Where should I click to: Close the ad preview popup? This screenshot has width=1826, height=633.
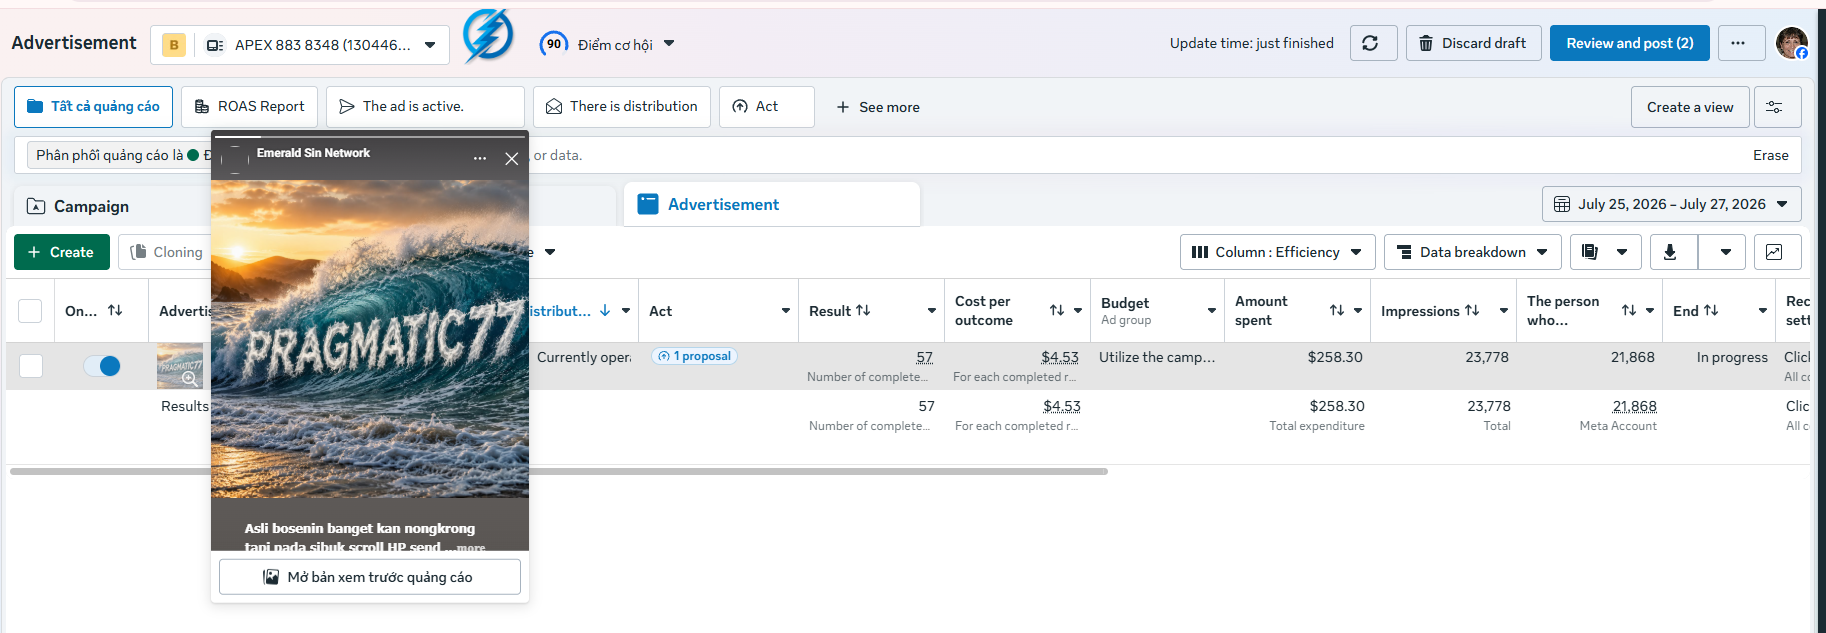(x=511, y=158)
